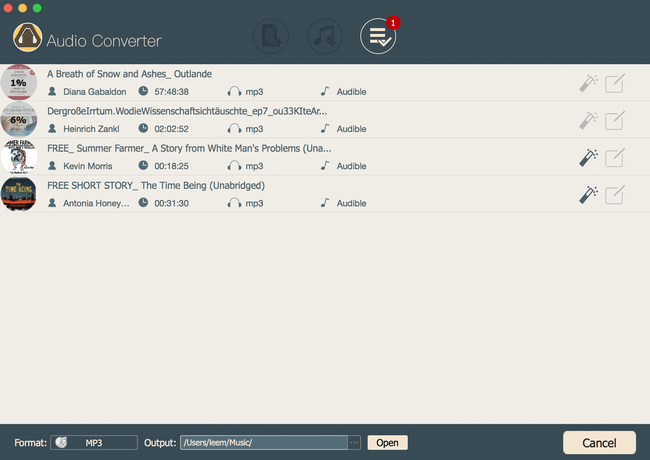Screen dimensions: 650x460
Task: Click magic wand for The Time Being
Action: (589, 195)
